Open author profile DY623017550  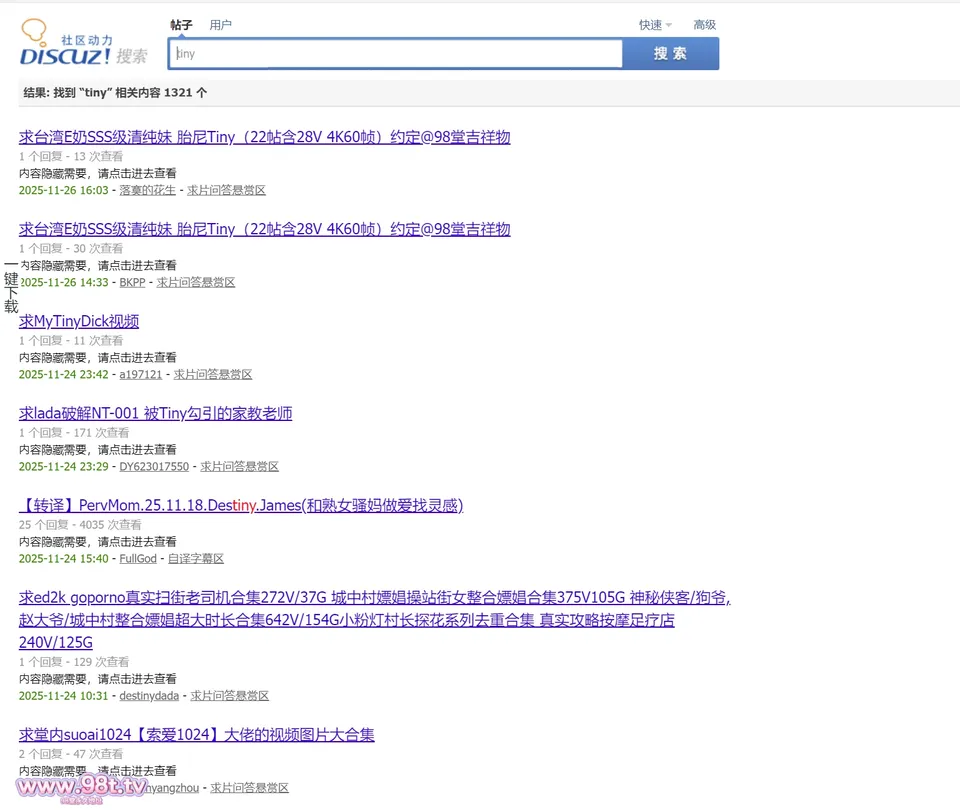[x=154, y=467]
